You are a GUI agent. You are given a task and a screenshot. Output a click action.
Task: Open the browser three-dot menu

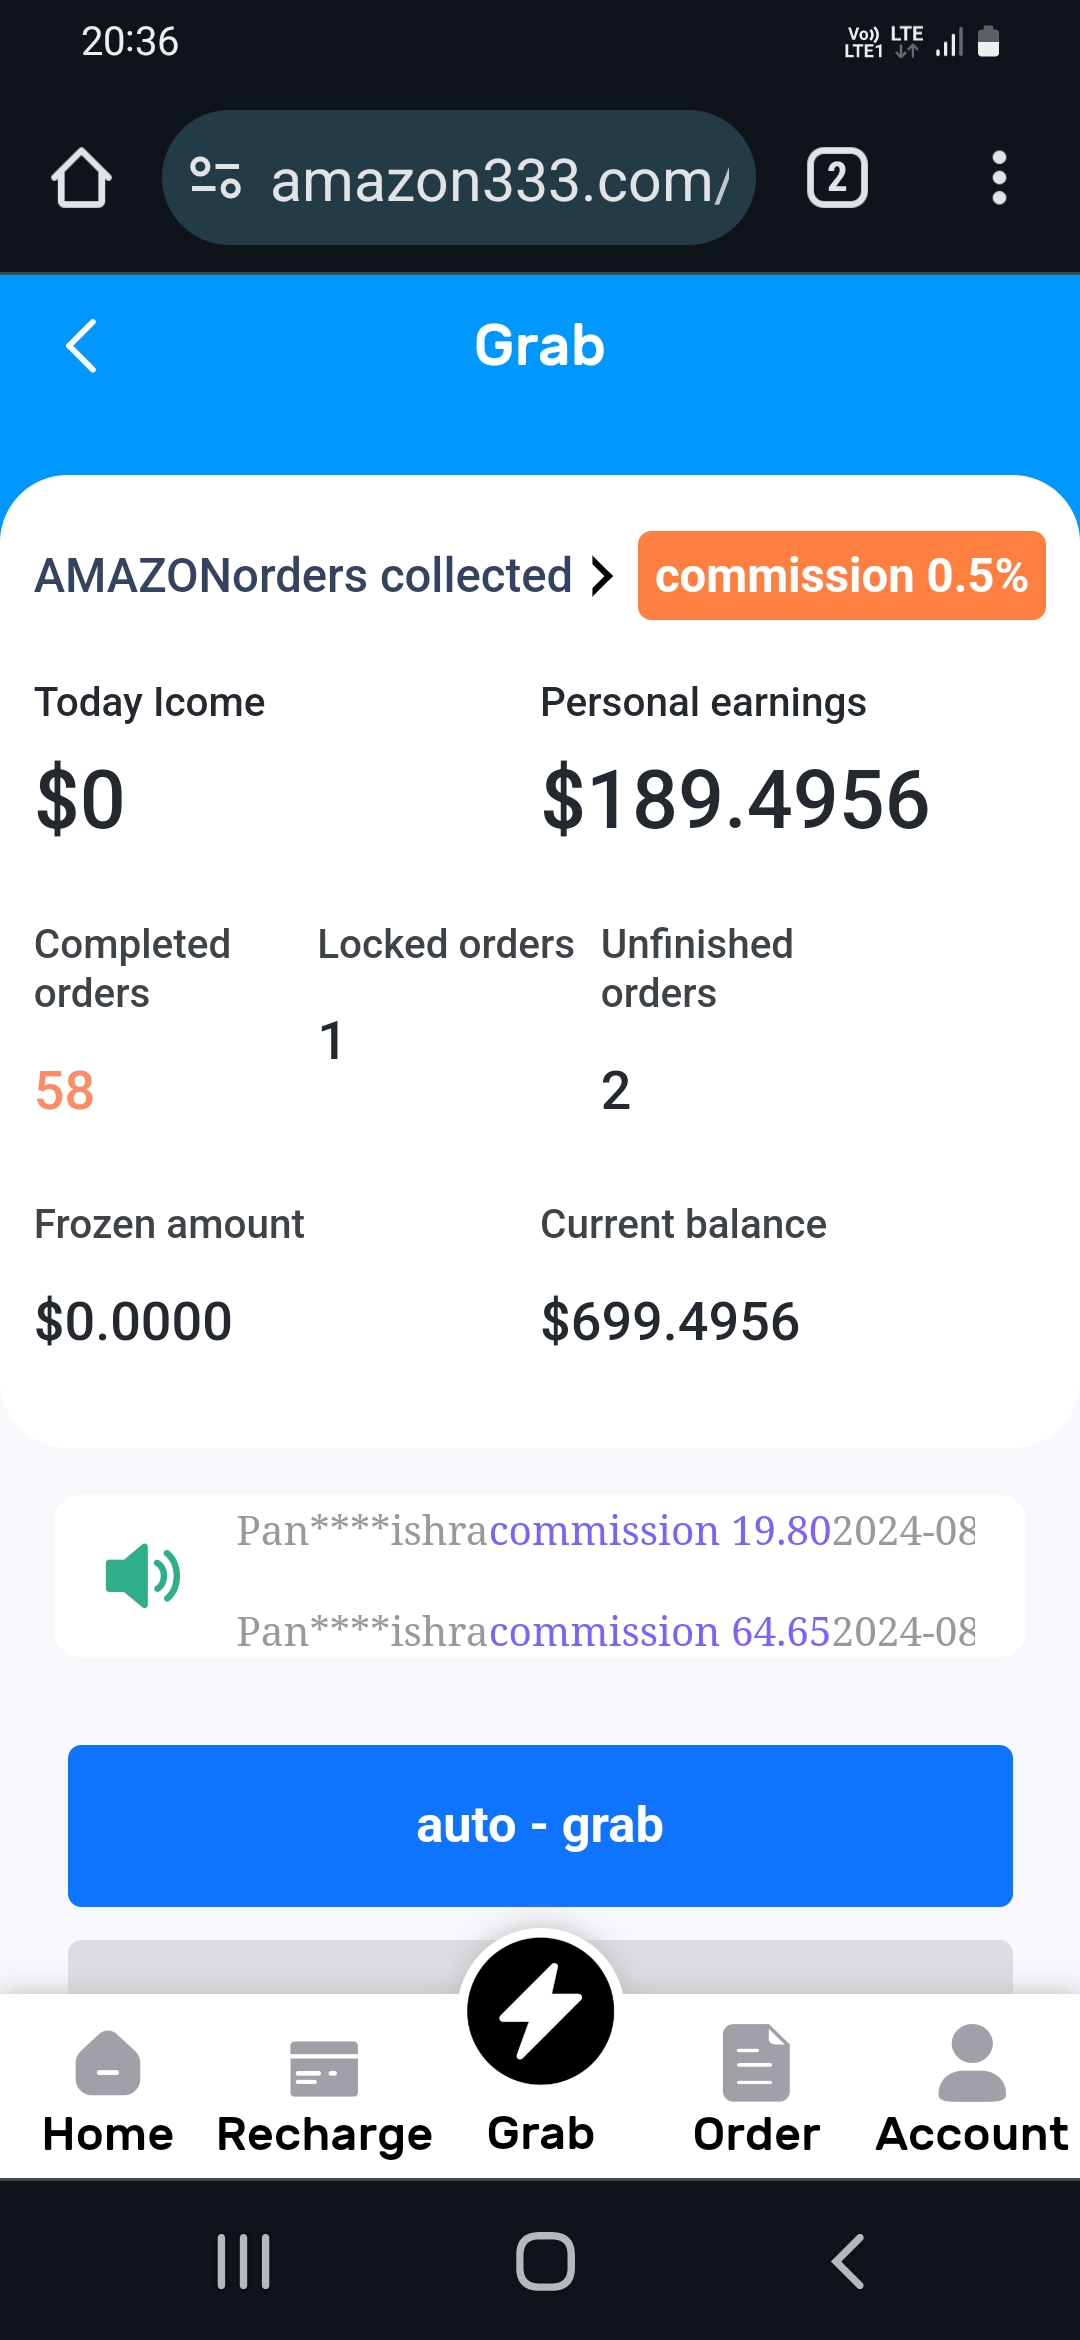coord(998,179)
